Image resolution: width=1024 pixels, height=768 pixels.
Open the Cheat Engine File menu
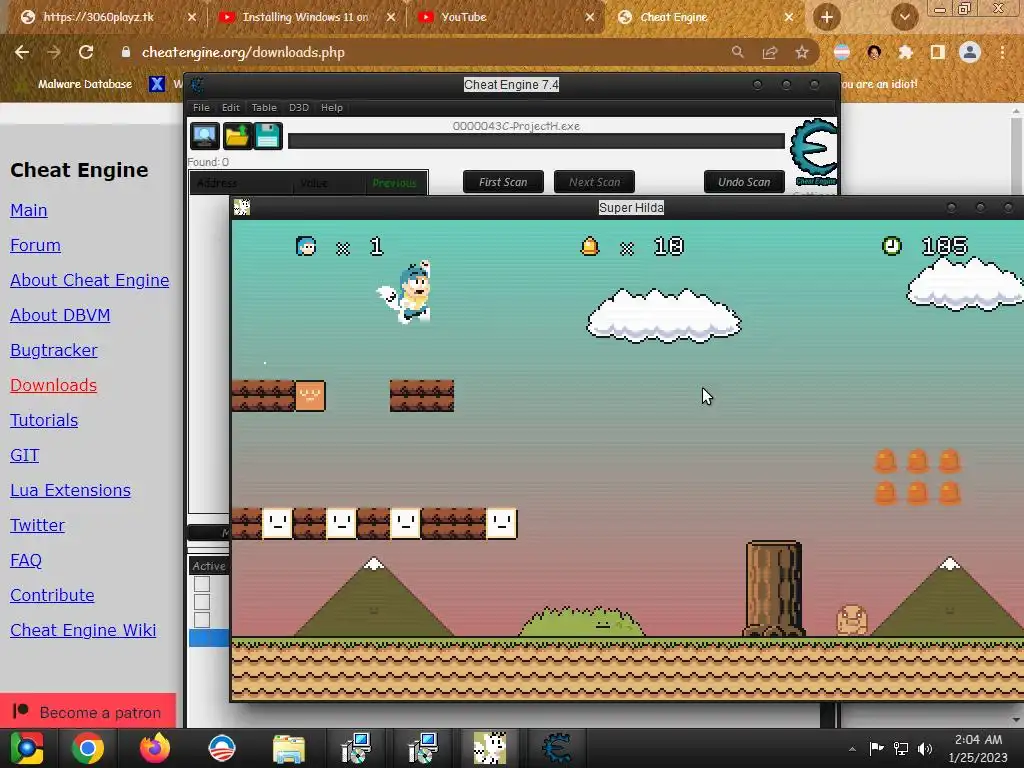point(201,107)
